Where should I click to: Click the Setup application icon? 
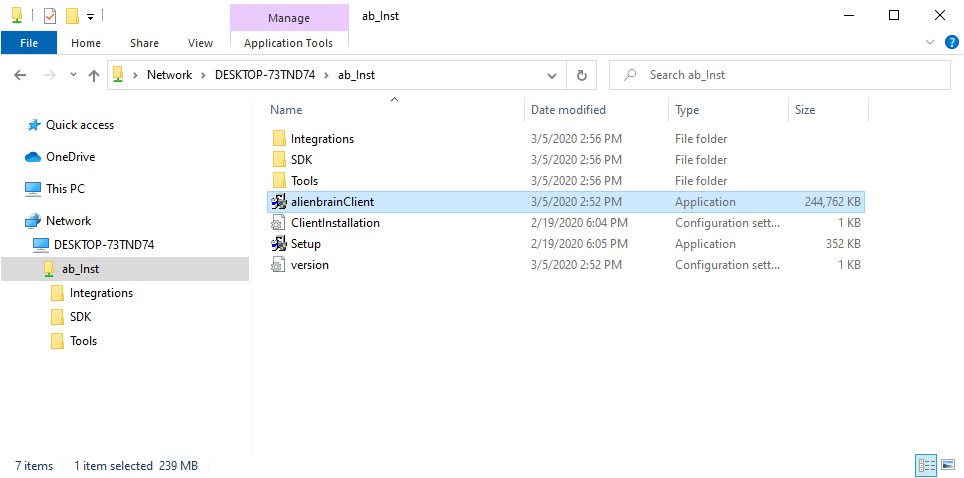[x=279, y=244]
